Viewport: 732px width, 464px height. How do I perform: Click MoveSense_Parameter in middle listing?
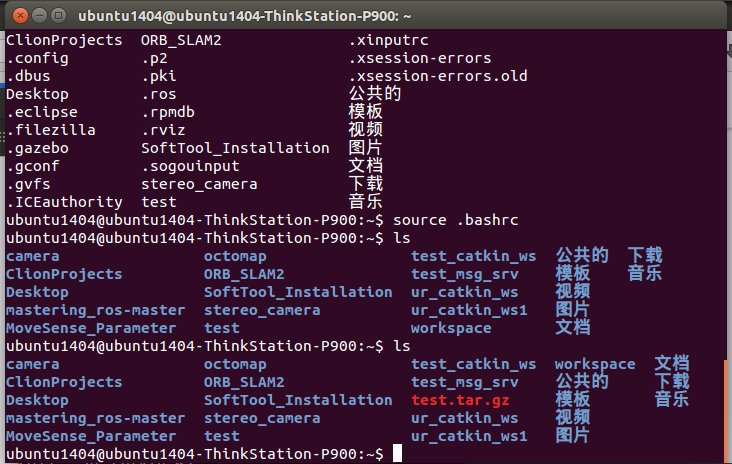click(91, 328)
